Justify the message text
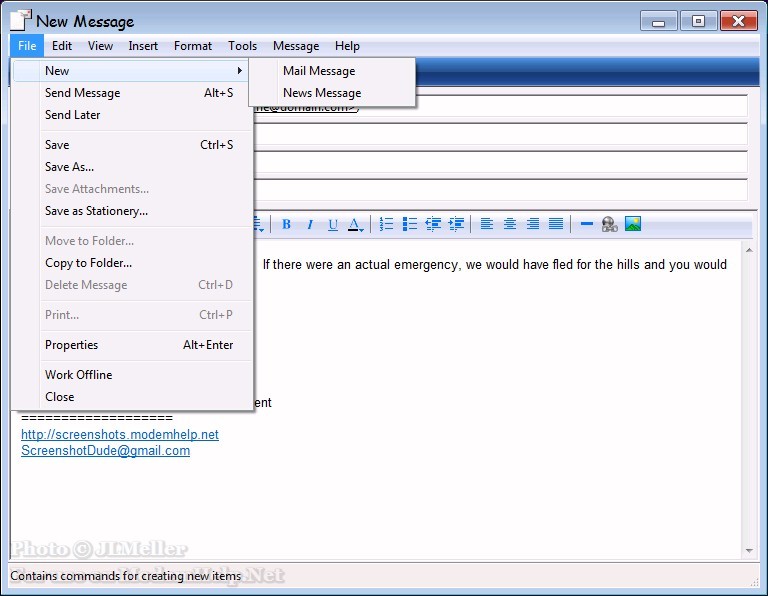Screen dimensions: 768x596 tap(556, 224)
